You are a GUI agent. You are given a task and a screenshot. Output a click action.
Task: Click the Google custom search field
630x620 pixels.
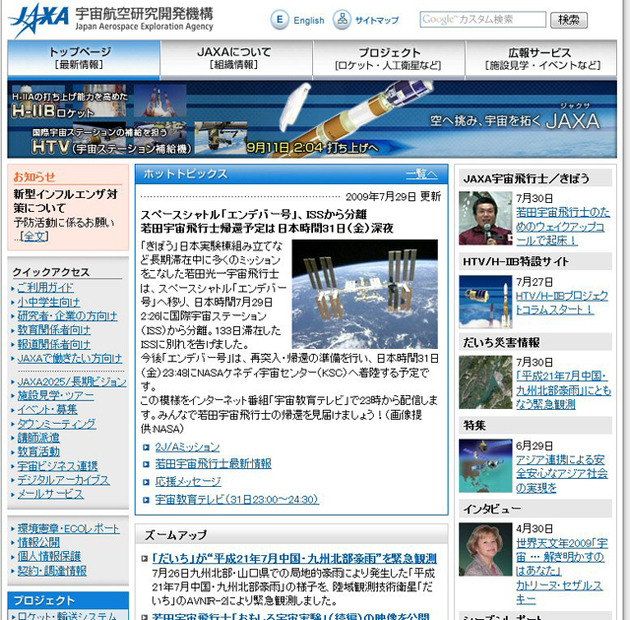(x=483, y=19)
